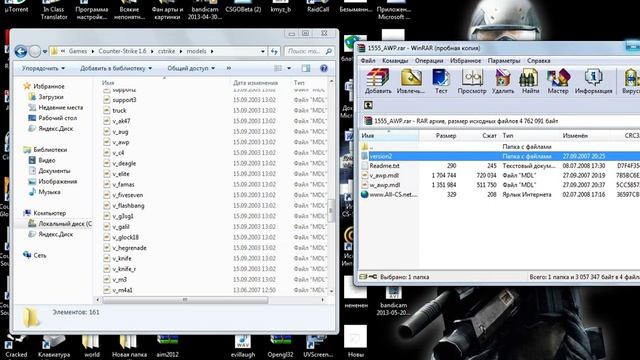Screen dimensions: 640x360
Task: Sort WinRAR list by Имя column
Action: tap(389, 135)
